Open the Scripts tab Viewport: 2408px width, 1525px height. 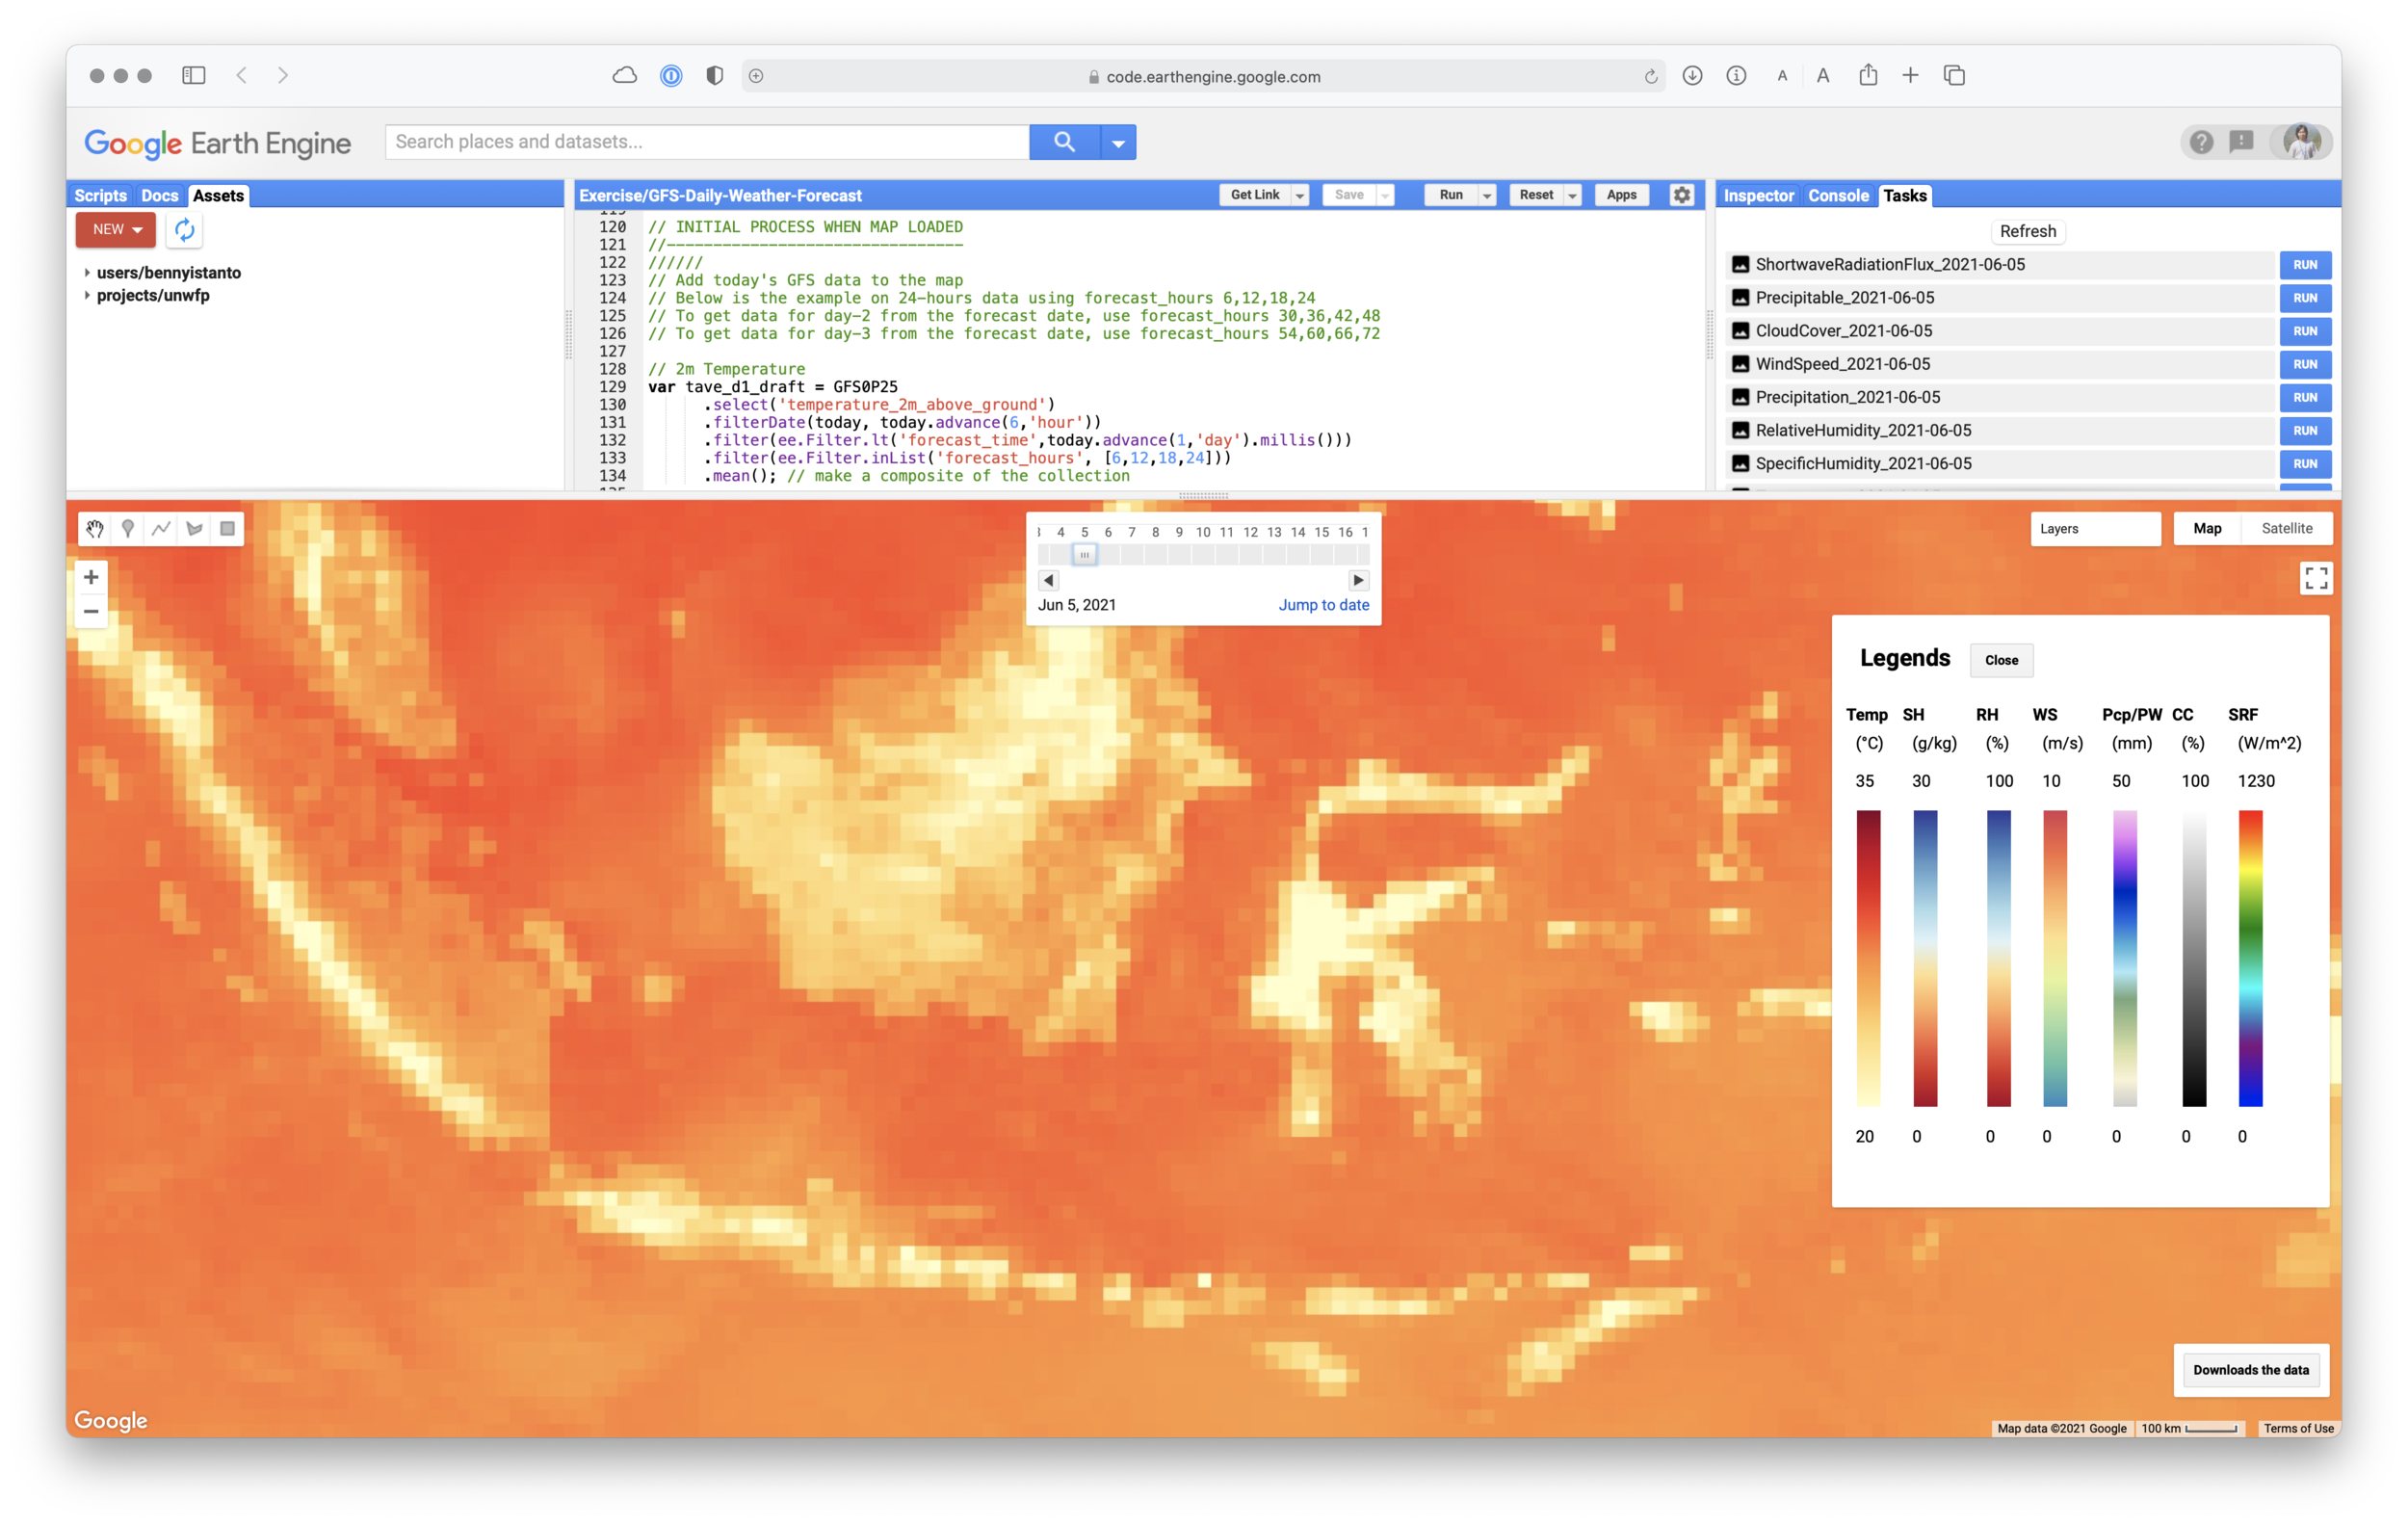point(100,196)
